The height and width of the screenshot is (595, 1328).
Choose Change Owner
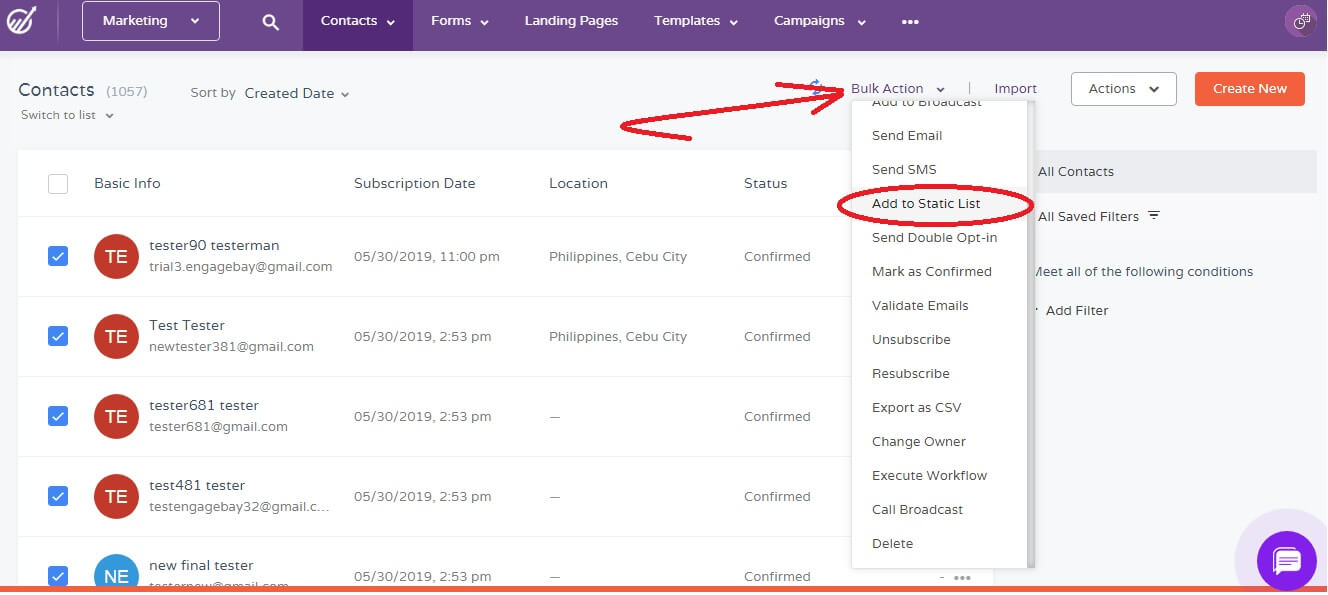[x=919, y=442]
